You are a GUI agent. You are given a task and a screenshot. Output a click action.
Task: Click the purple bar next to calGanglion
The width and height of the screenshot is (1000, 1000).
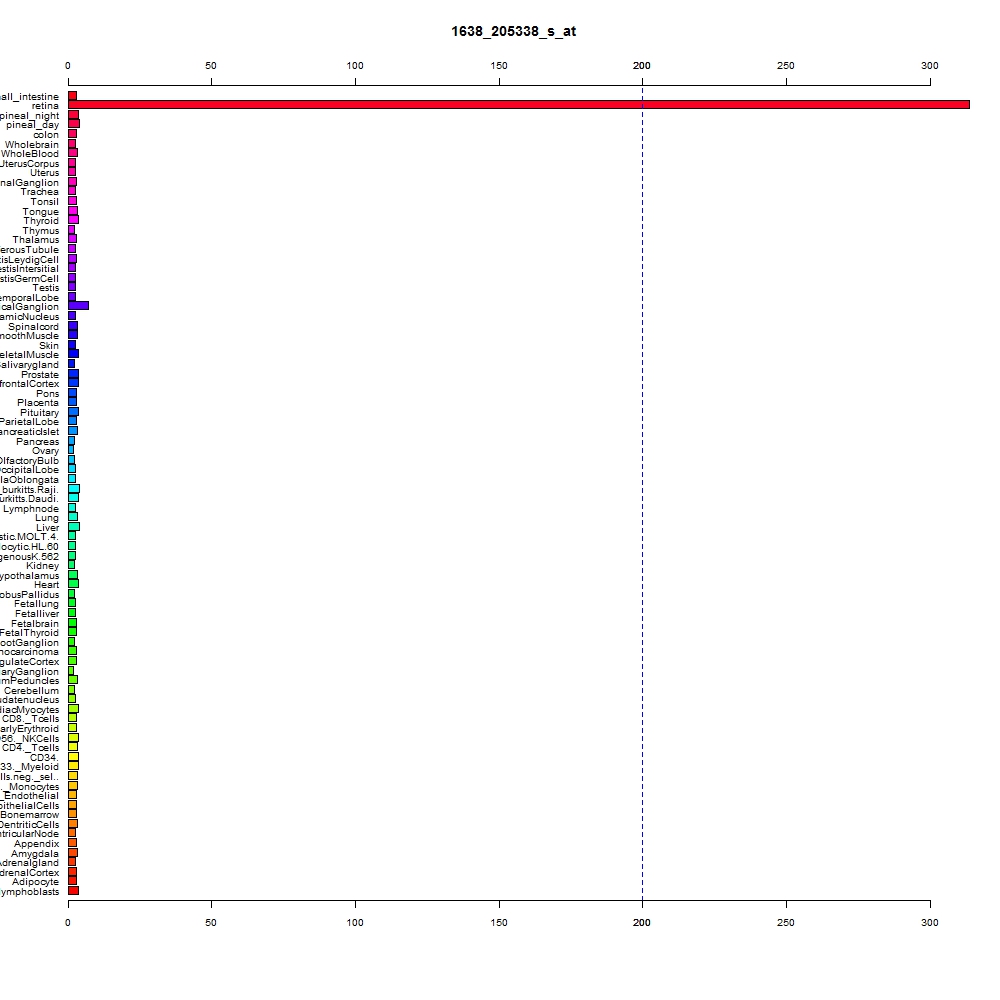tap(78, 306)
